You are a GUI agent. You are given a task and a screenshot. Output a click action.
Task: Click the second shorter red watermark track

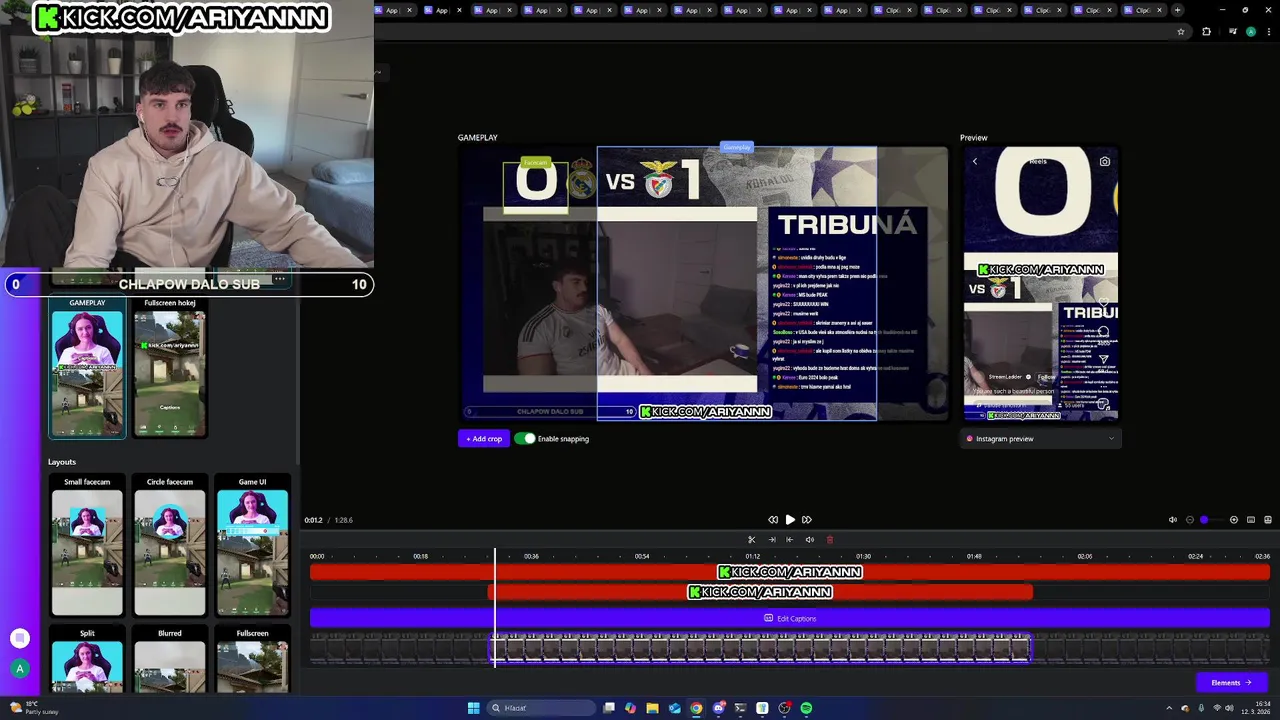point(760,592)
